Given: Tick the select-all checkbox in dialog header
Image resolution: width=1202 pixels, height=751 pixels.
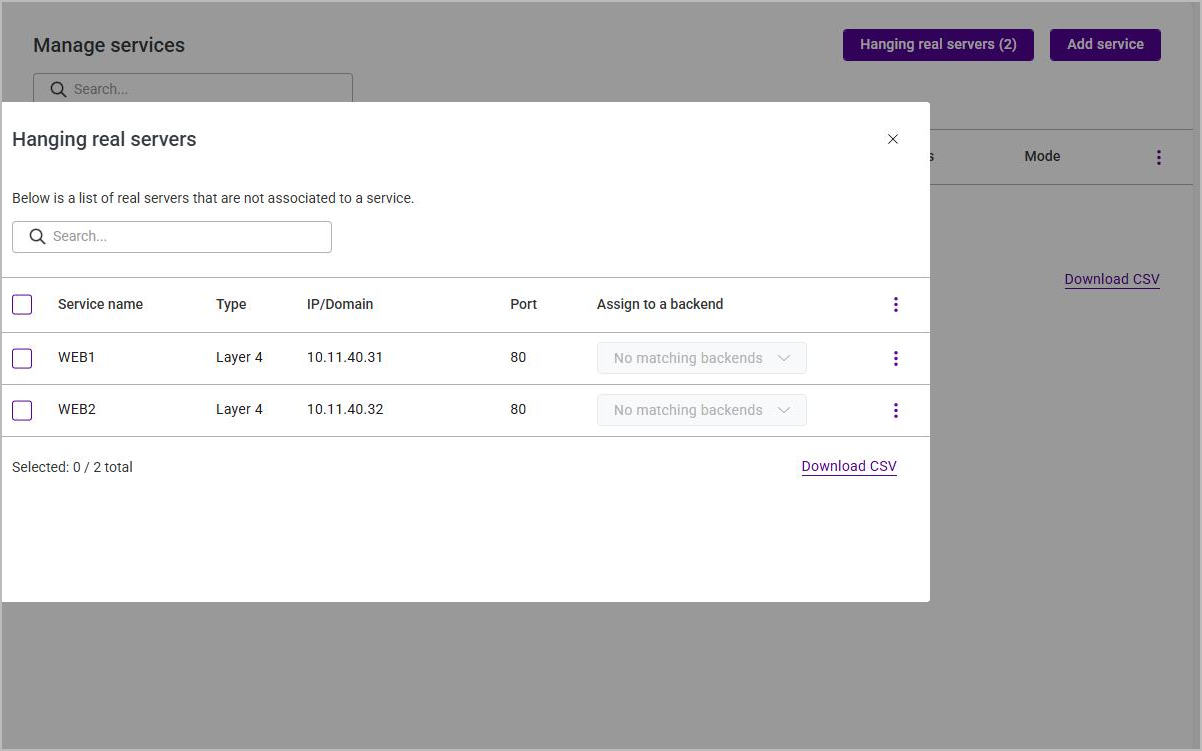Looking at the screenshot, I should [x=22, y=305].
